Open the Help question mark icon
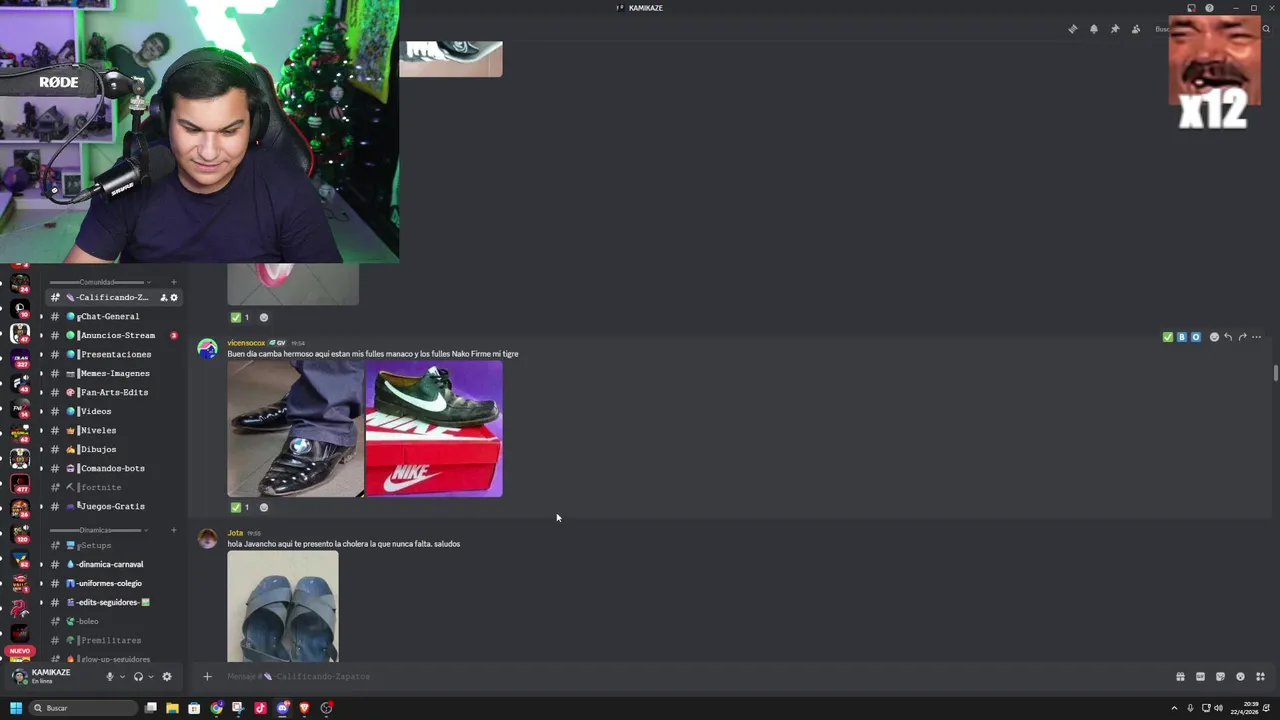This screenshot has height=720, width=1280. click(1209, 8)
